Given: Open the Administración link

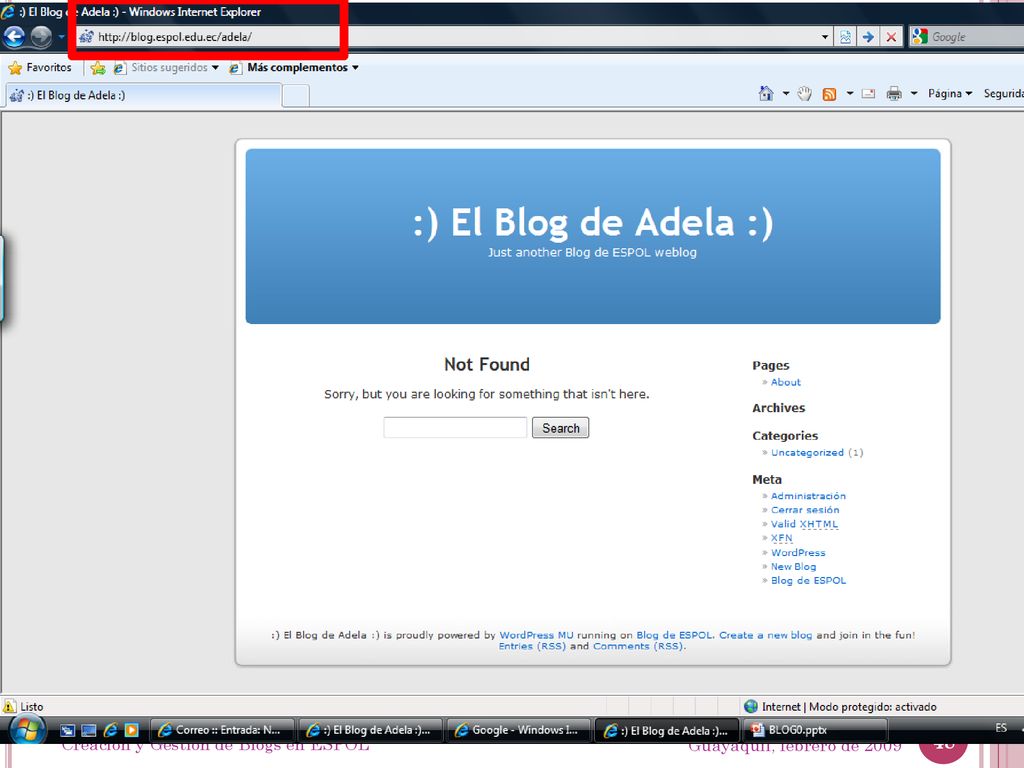Looking at the screenshot, I should [x=808, y=496].
